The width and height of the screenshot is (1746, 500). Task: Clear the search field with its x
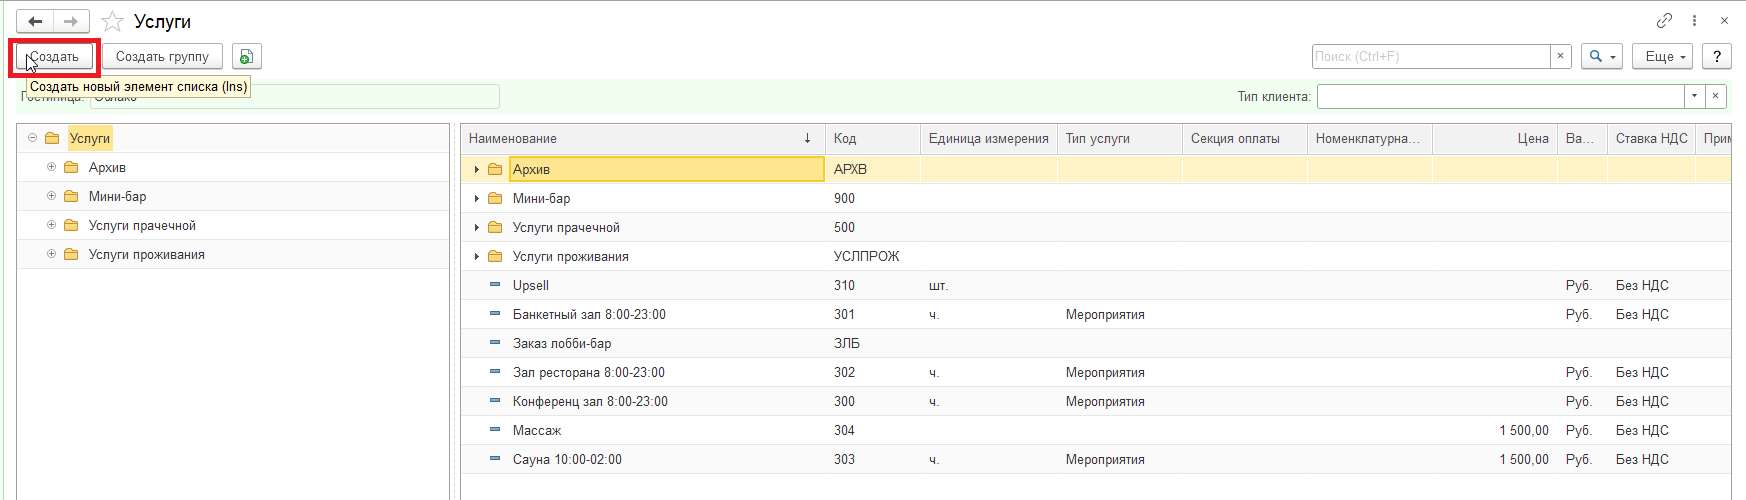pos(1560,57)
